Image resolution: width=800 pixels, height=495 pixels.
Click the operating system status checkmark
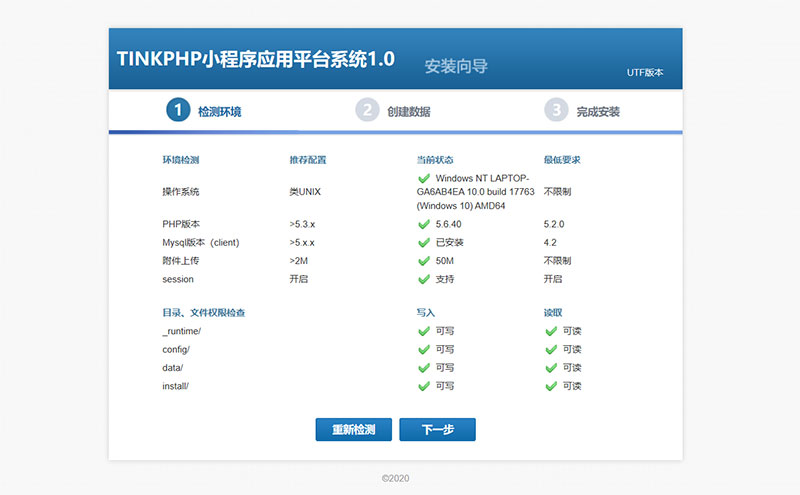click(x=424, y=179)
